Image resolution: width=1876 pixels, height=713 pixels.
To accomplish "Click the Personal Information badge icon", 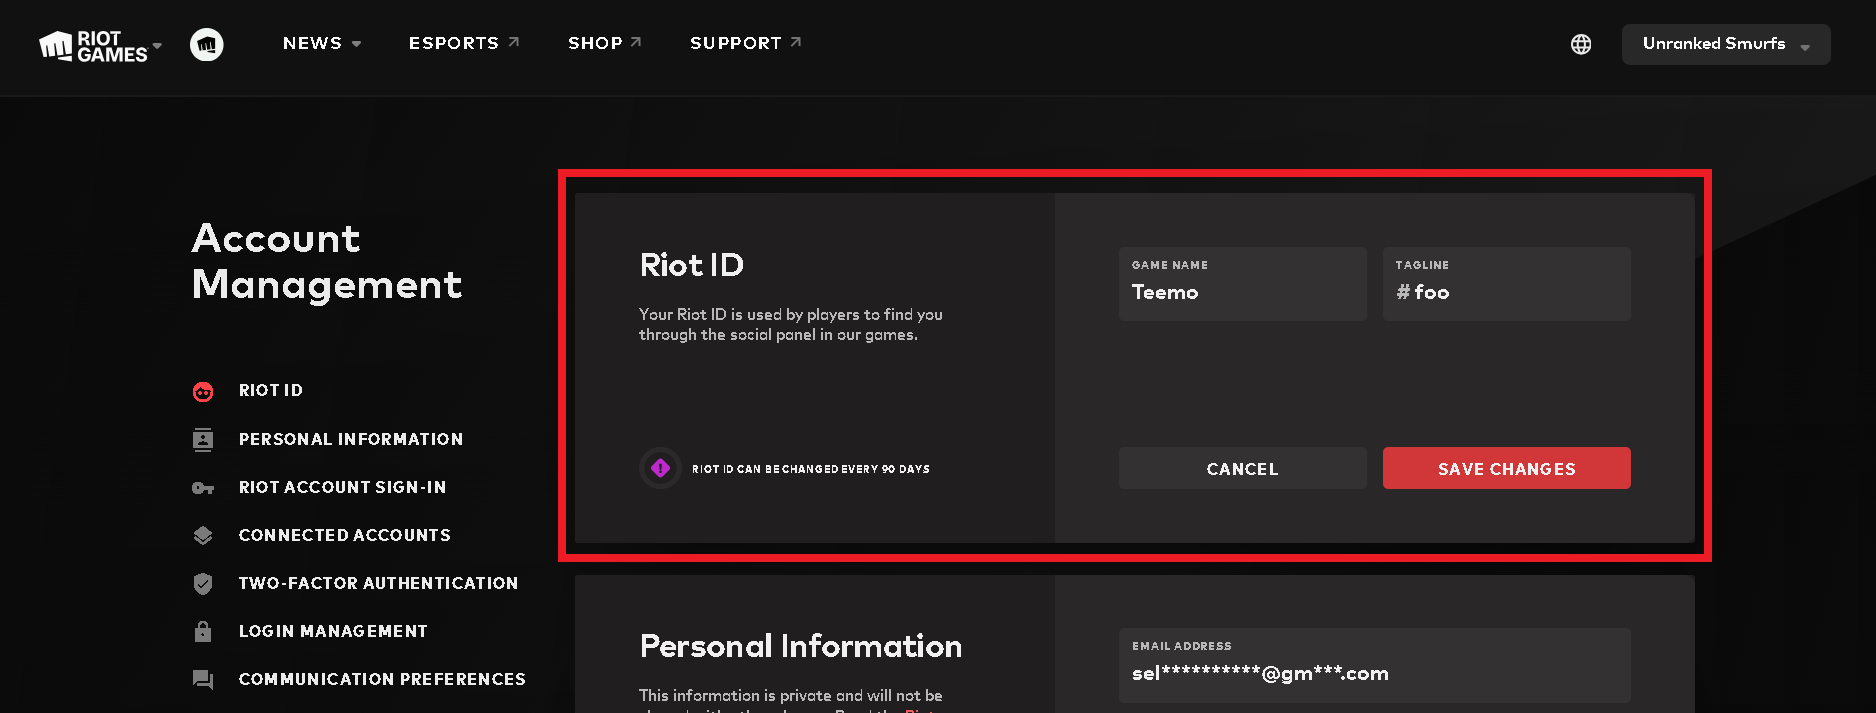I will tap(203, 440).
